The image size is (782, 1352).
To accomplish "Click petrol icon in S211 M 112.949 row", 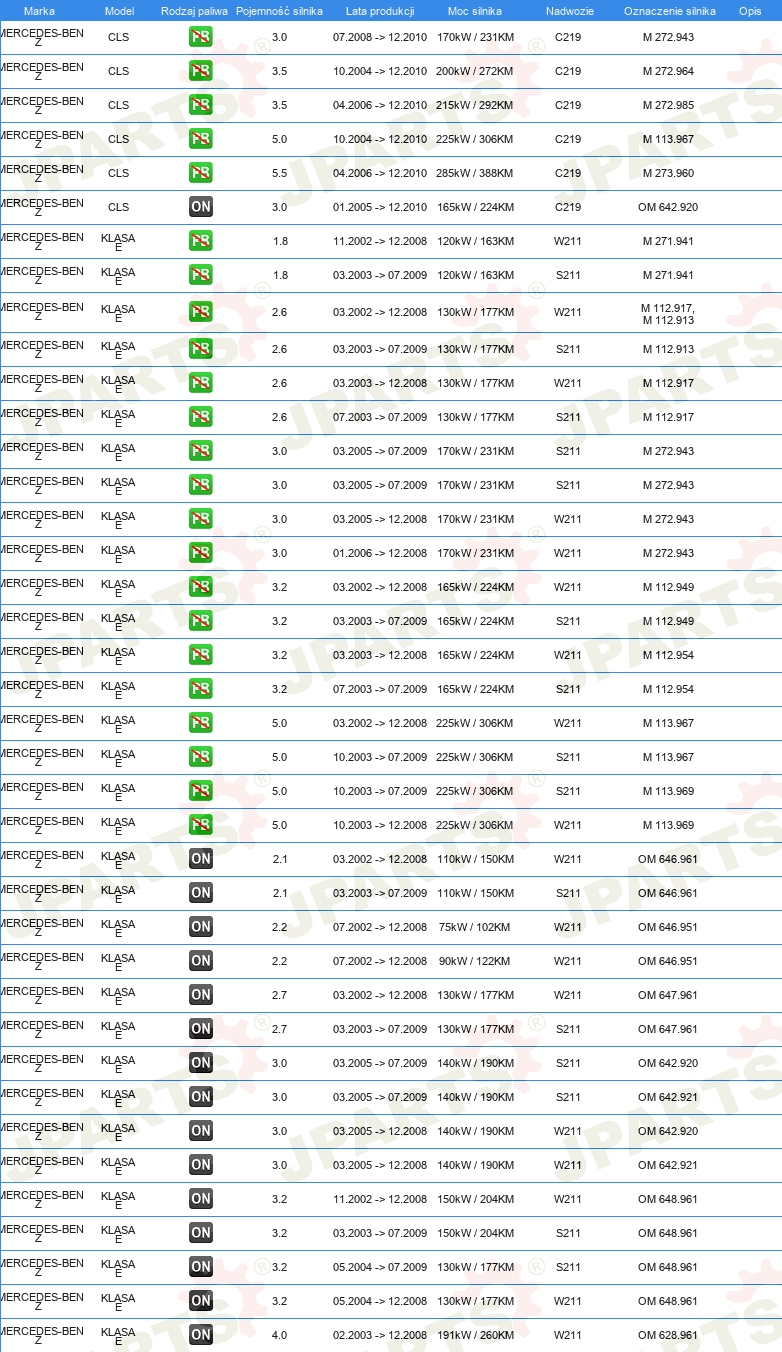I will [x=201, y=621].
